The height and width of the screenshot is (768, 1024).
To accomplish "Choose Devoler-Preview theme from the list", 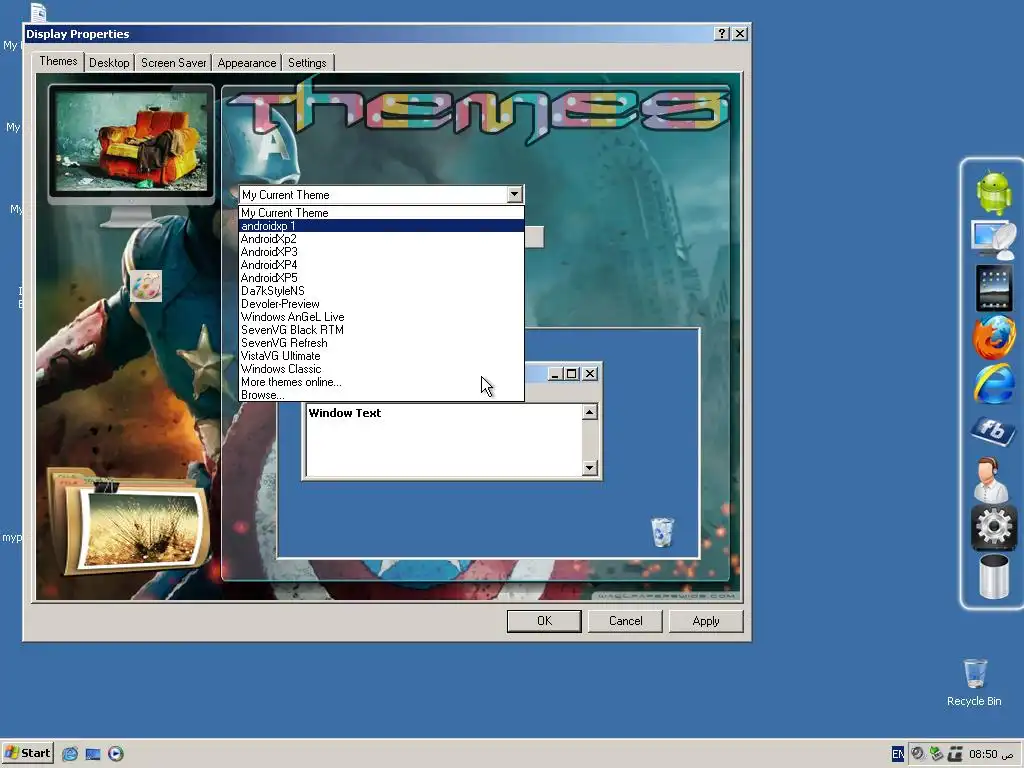I will pos(381,304).
